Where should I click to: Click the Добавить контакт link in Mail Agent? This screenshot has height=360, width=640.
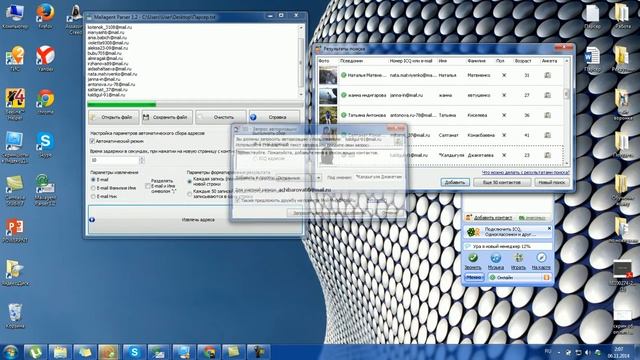coord(493,218)
